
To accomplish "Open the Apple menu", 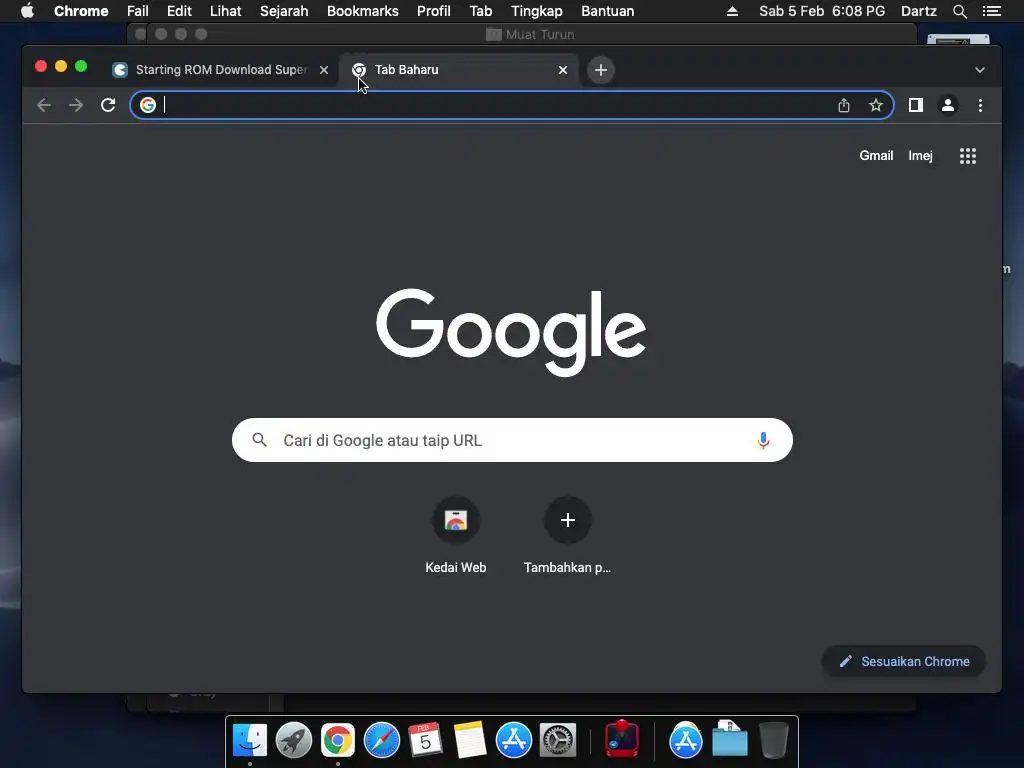I will (27, 11).
